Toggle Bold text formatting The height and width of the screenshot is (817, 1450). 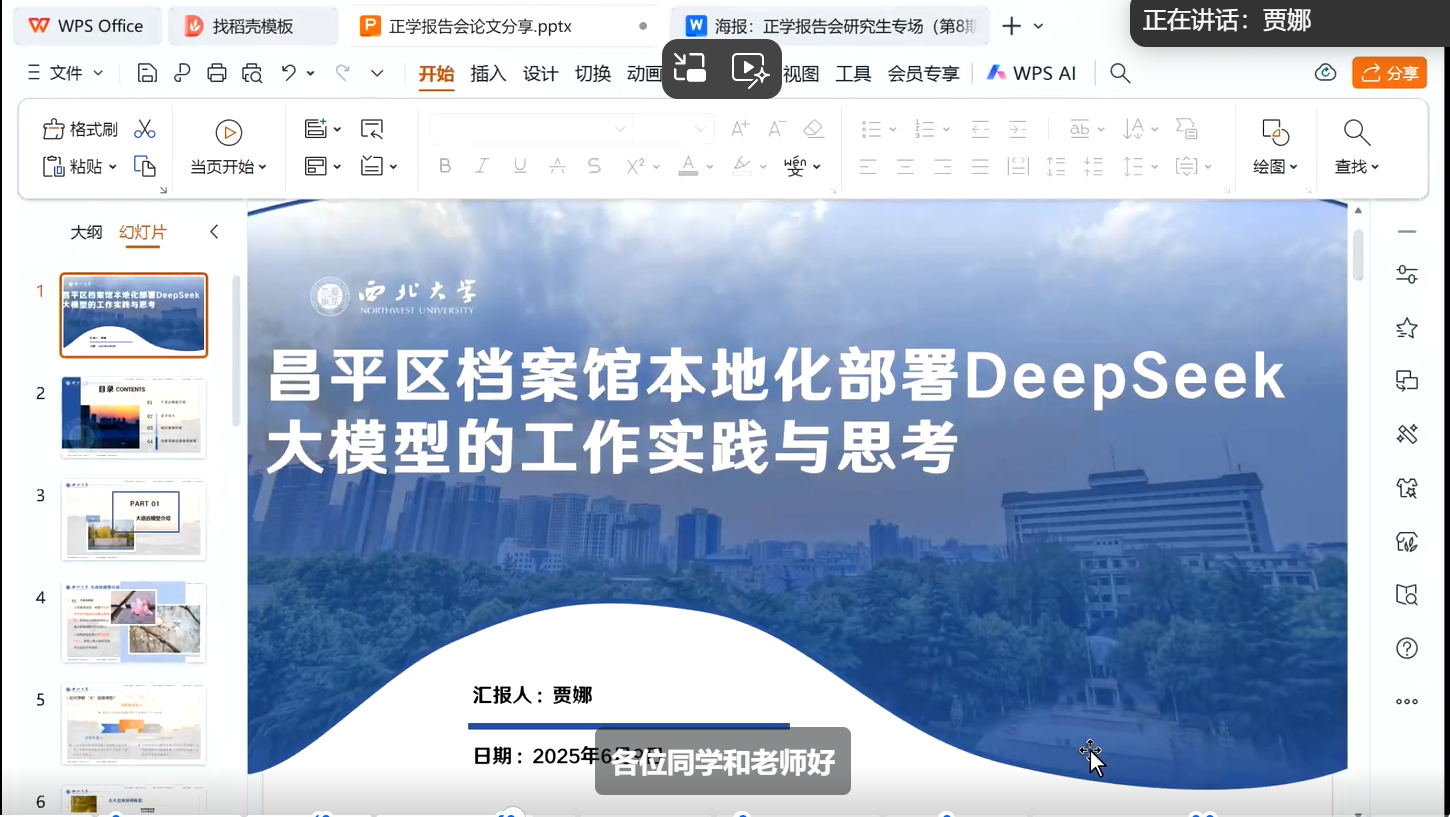pyautogui.click(x=446, y=166)
